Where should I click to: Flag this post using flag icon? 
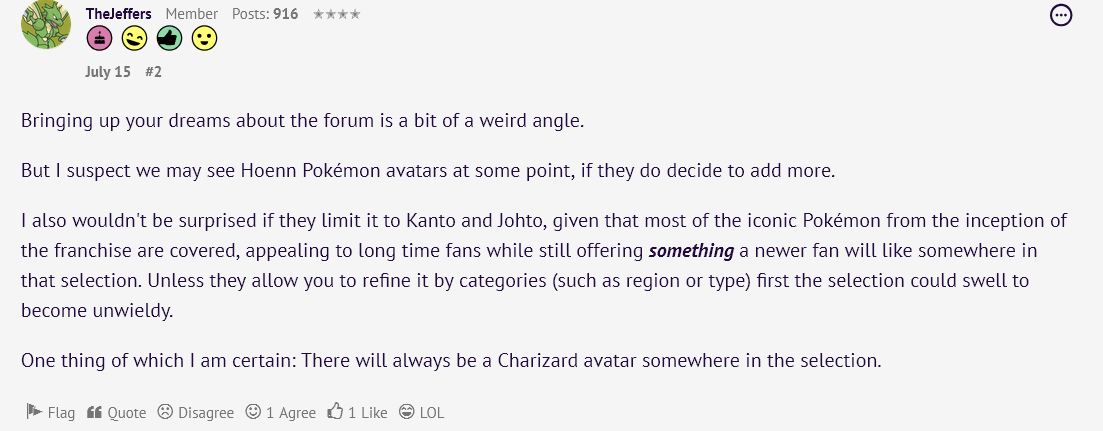[x=33, y=411]
